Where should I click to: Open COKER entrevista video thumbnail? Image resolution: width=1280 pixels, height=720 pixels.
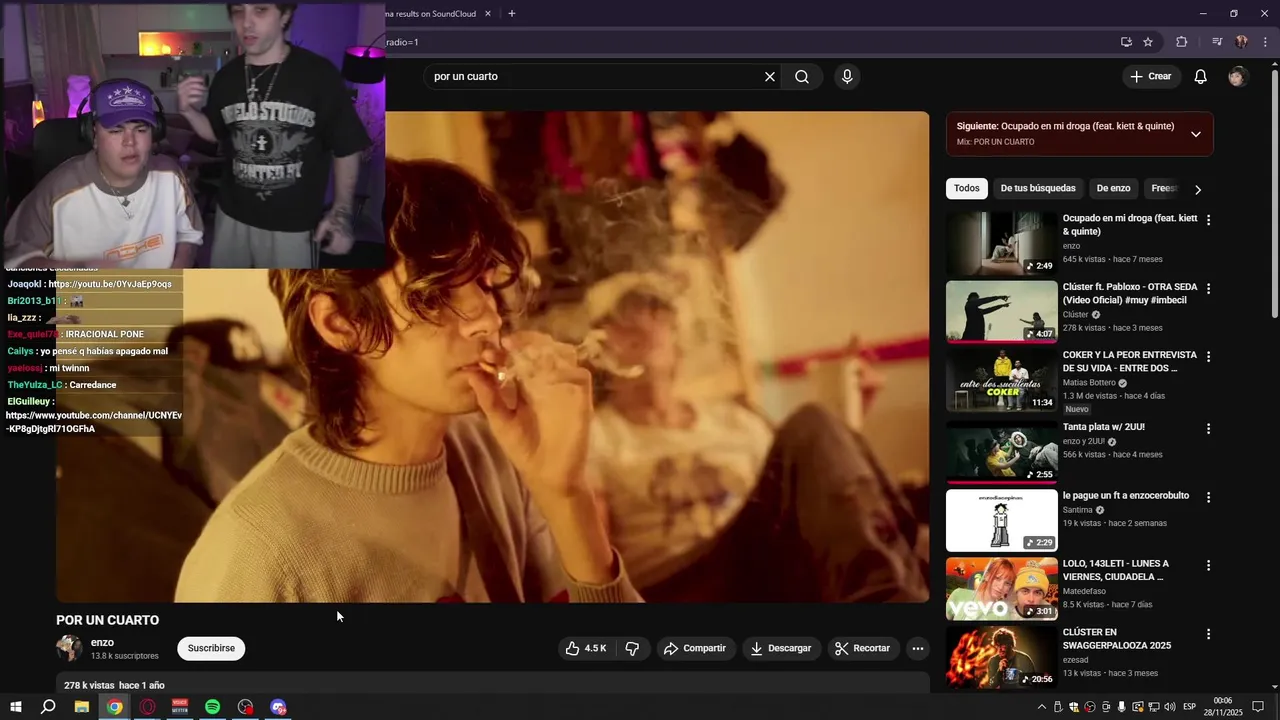[x=1001, y=380]
